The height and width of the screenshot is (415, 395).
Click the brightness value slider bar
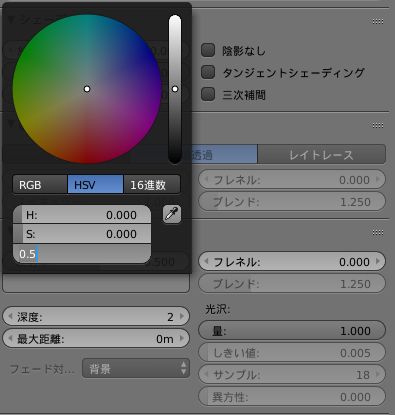(x=175, y=89)
